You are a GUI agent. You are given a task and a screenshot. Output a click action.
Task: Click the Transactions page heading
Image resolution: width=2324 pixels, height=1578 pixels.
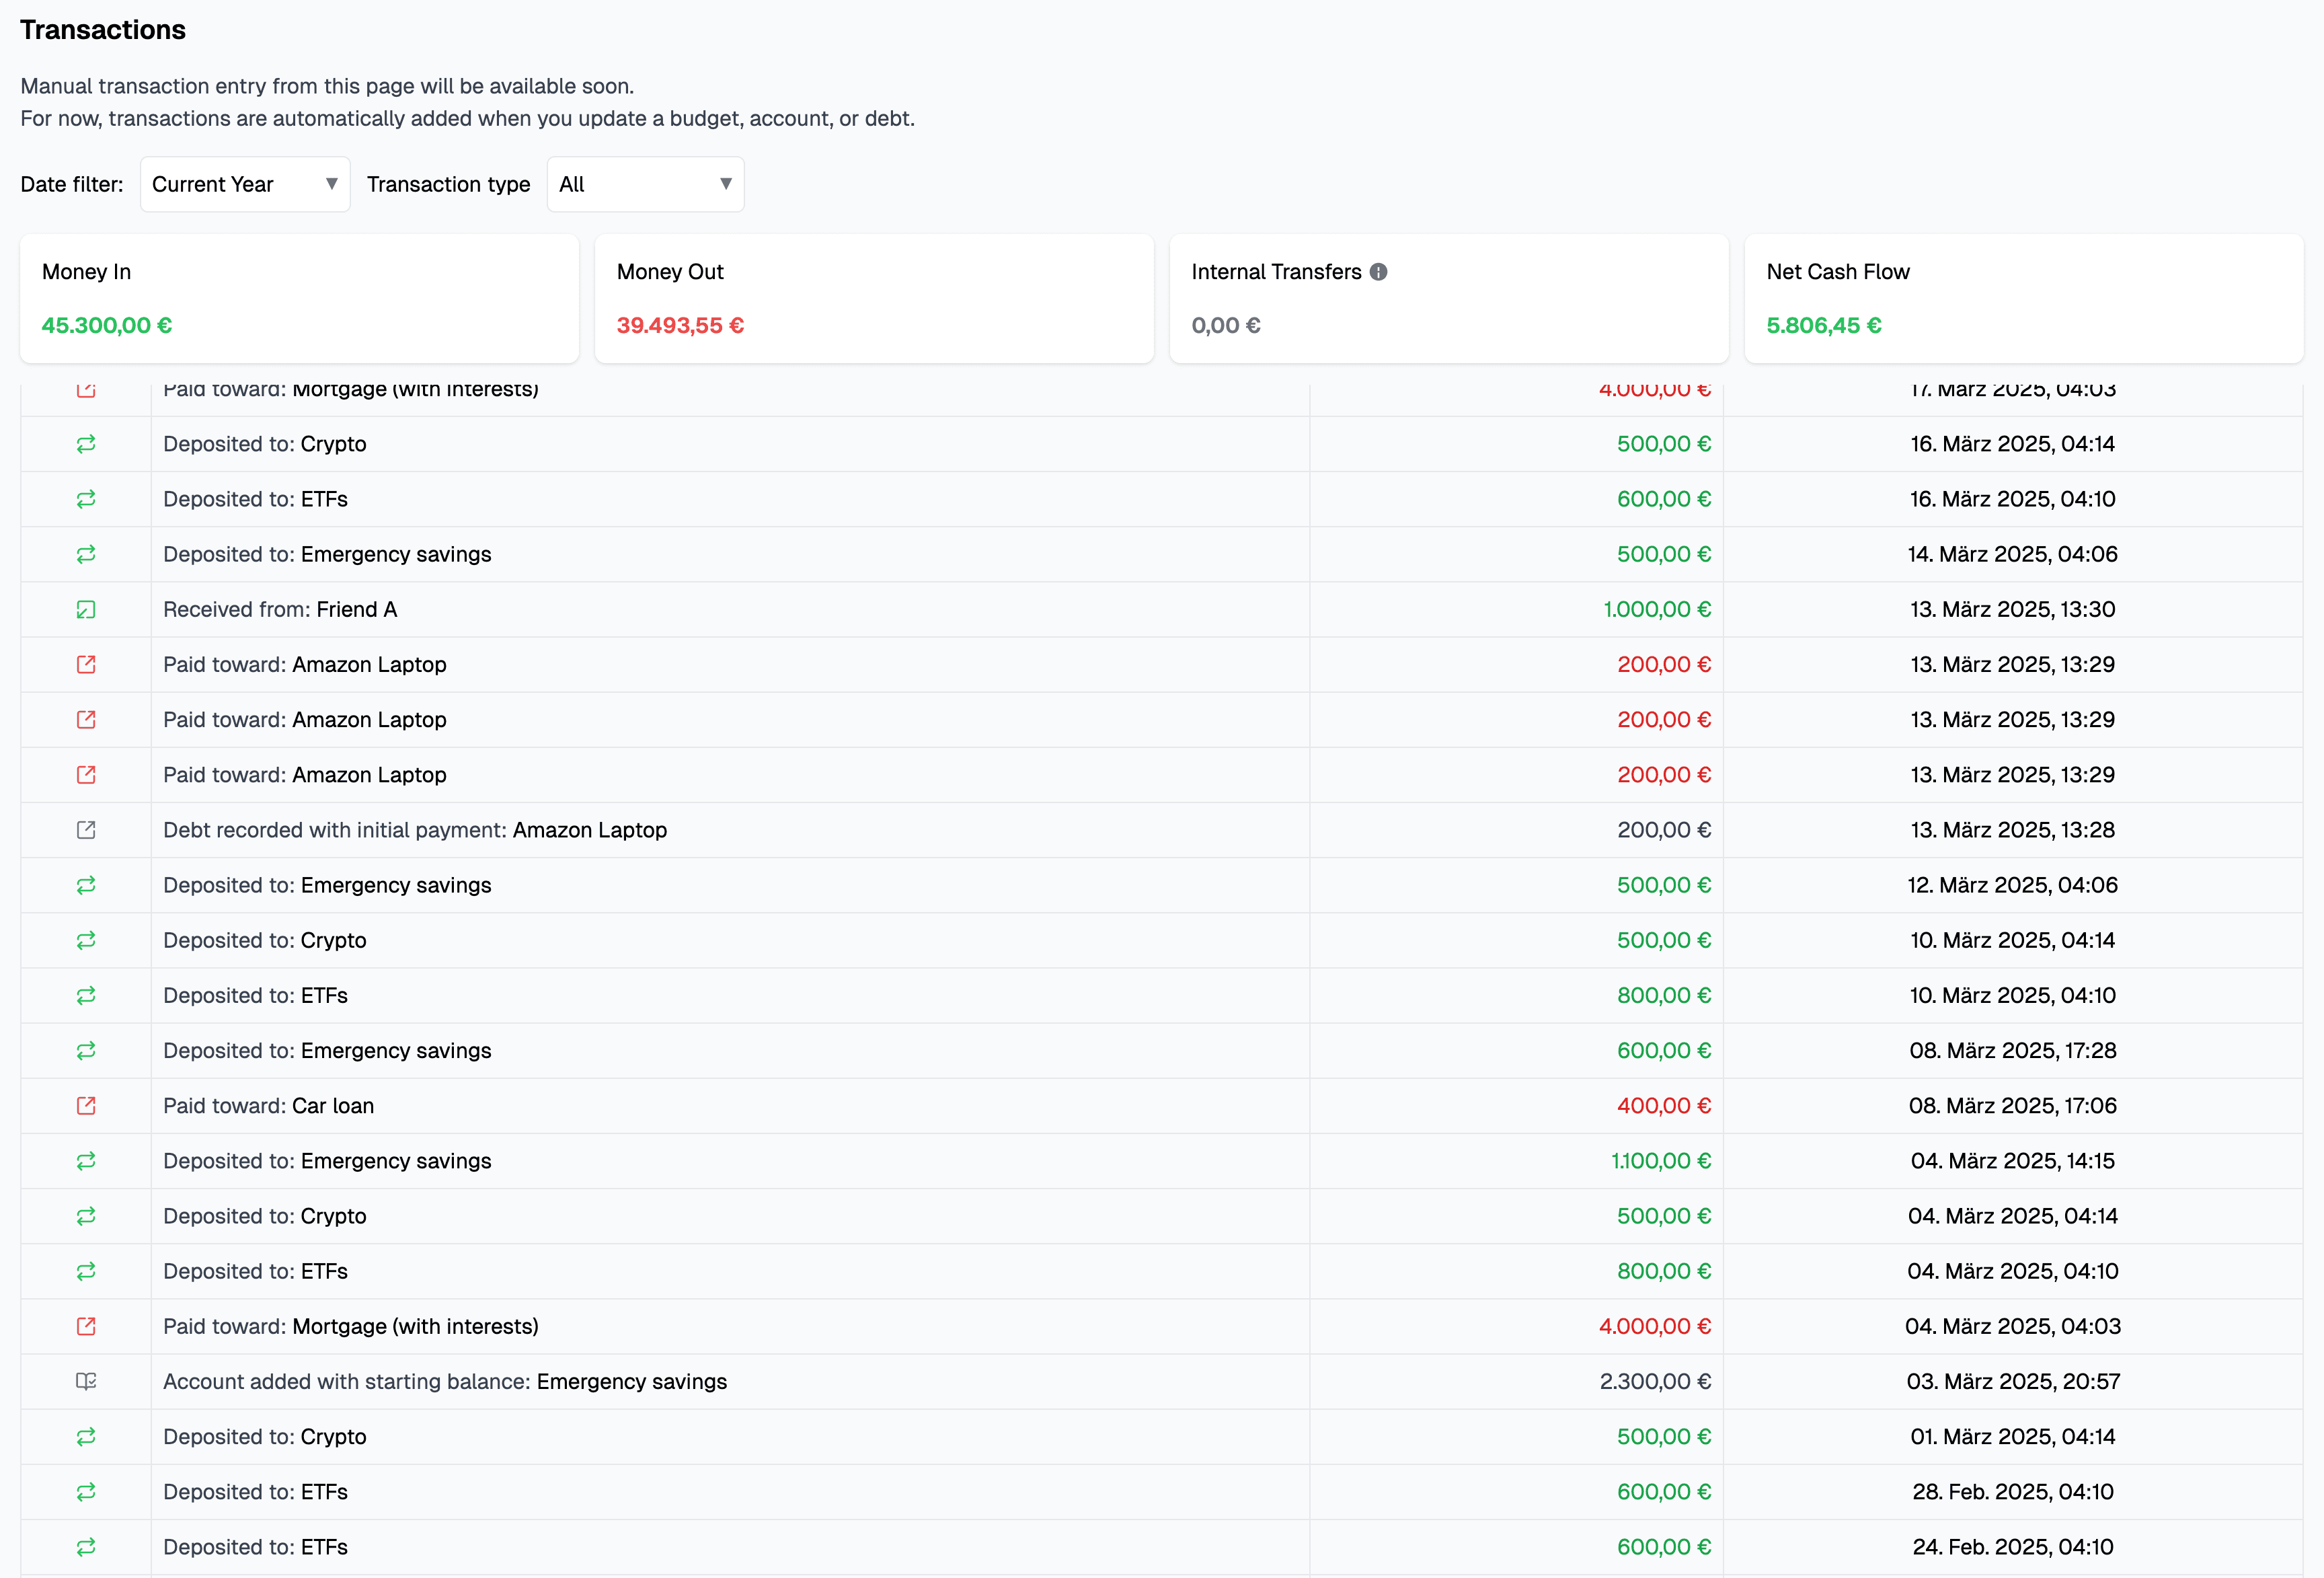coord(103,30)
